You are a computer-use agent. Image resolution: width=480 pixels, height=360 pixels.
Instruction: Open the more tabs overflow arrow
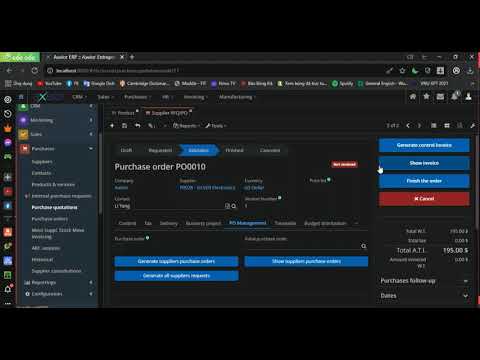(x=356, y=223)
